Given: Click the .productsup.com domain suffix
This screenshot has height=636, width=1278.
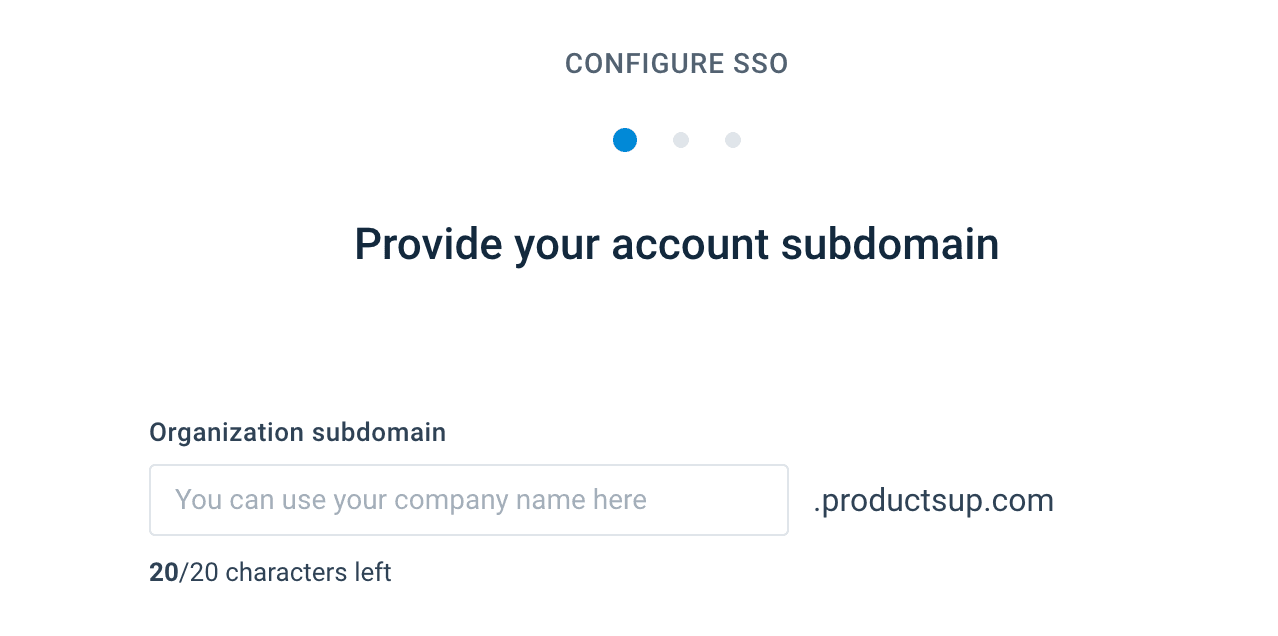Looking at the screenshot, I should pos(933,500).
